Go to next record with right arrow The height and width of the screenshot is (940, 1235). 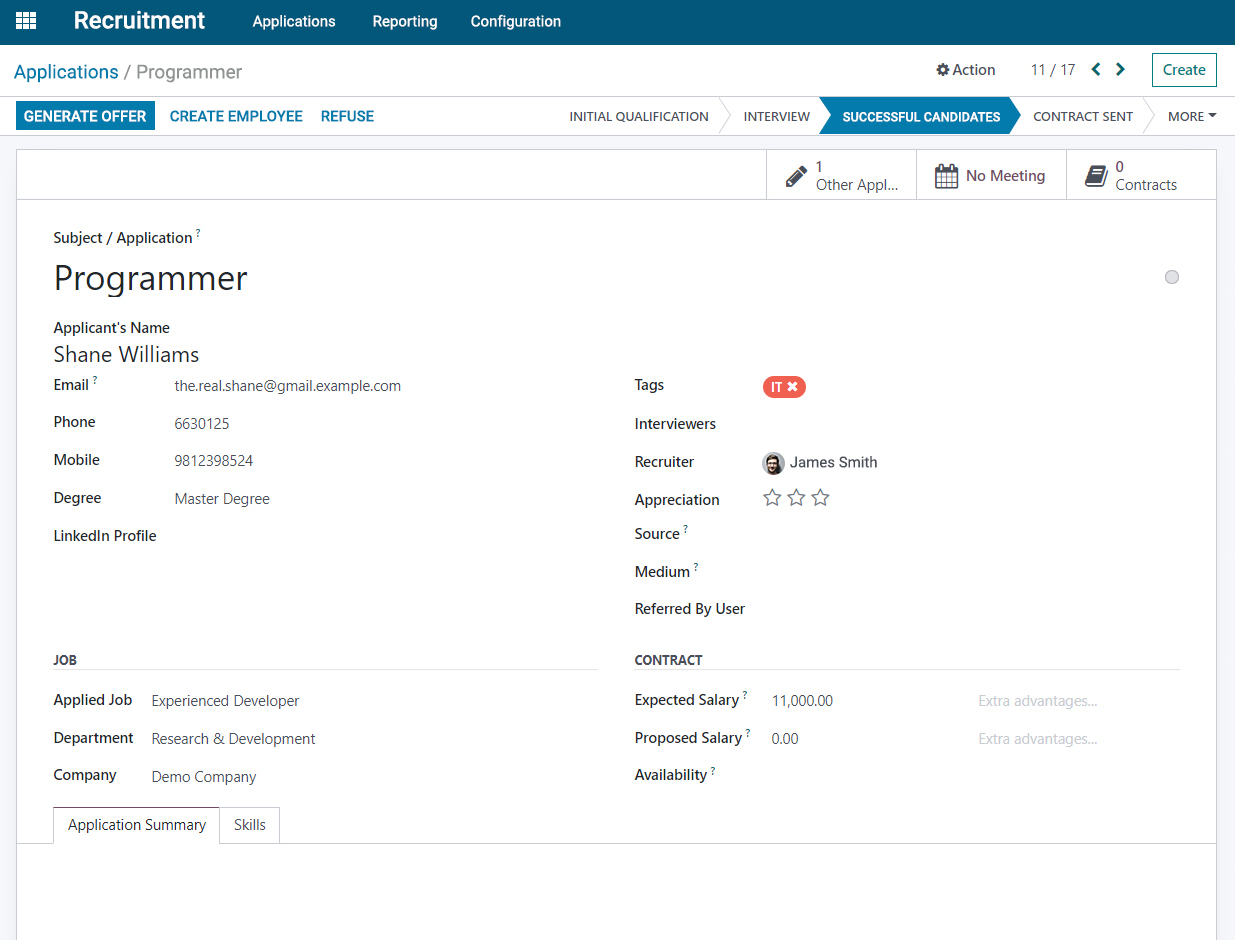pos(1120,69)
